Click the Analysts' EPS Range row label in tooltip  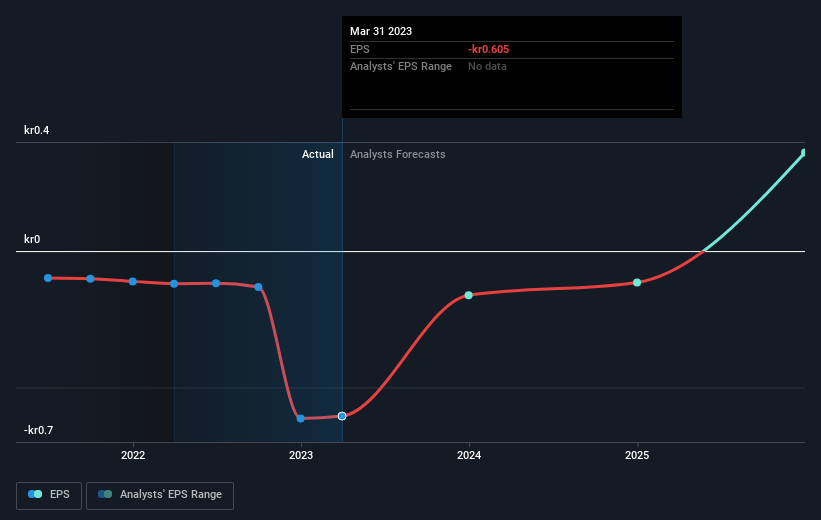coord(401,67)
